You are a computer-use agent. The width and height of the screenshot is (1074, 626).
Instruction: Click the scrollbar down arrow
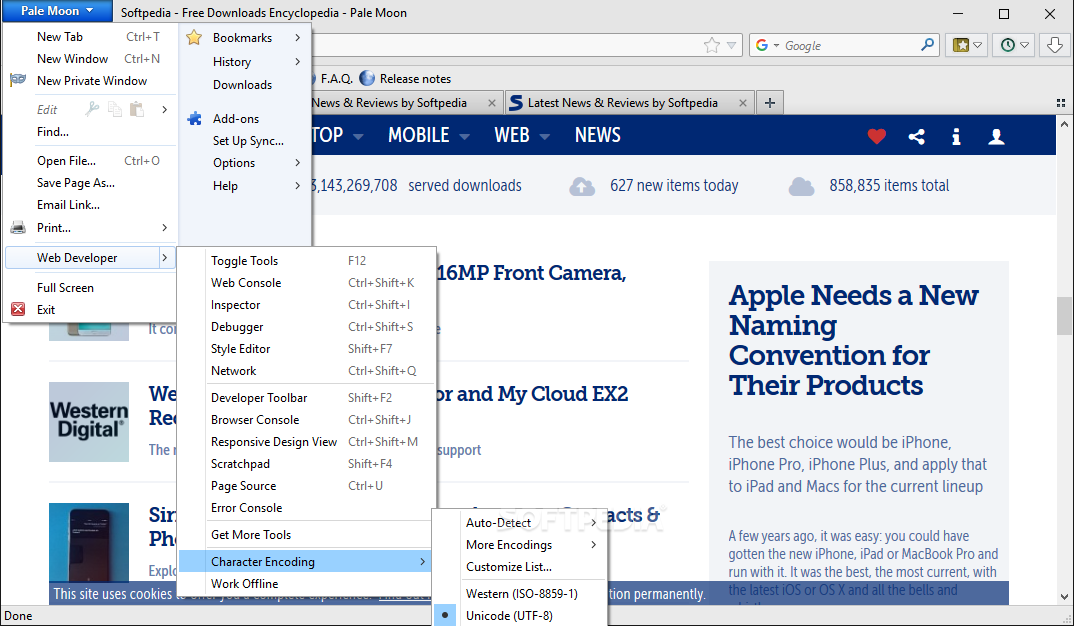(x=1064, y=597)
